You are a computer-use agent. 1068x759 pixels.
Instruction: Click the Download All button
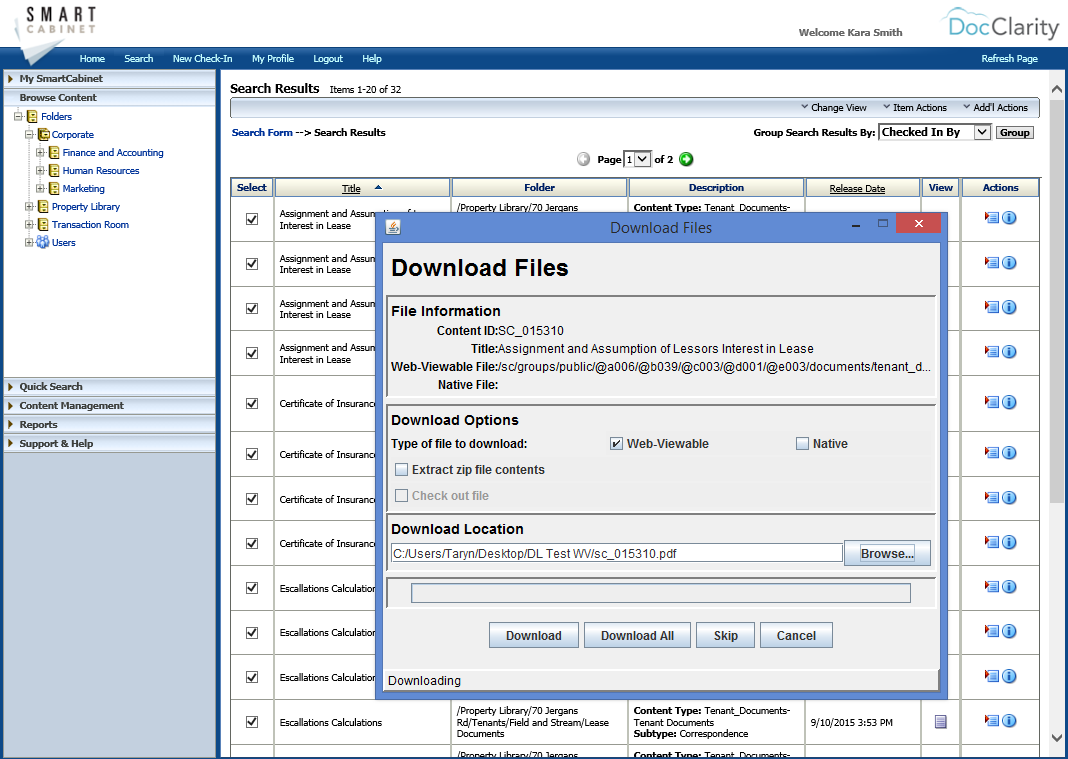tap(637, 634)
